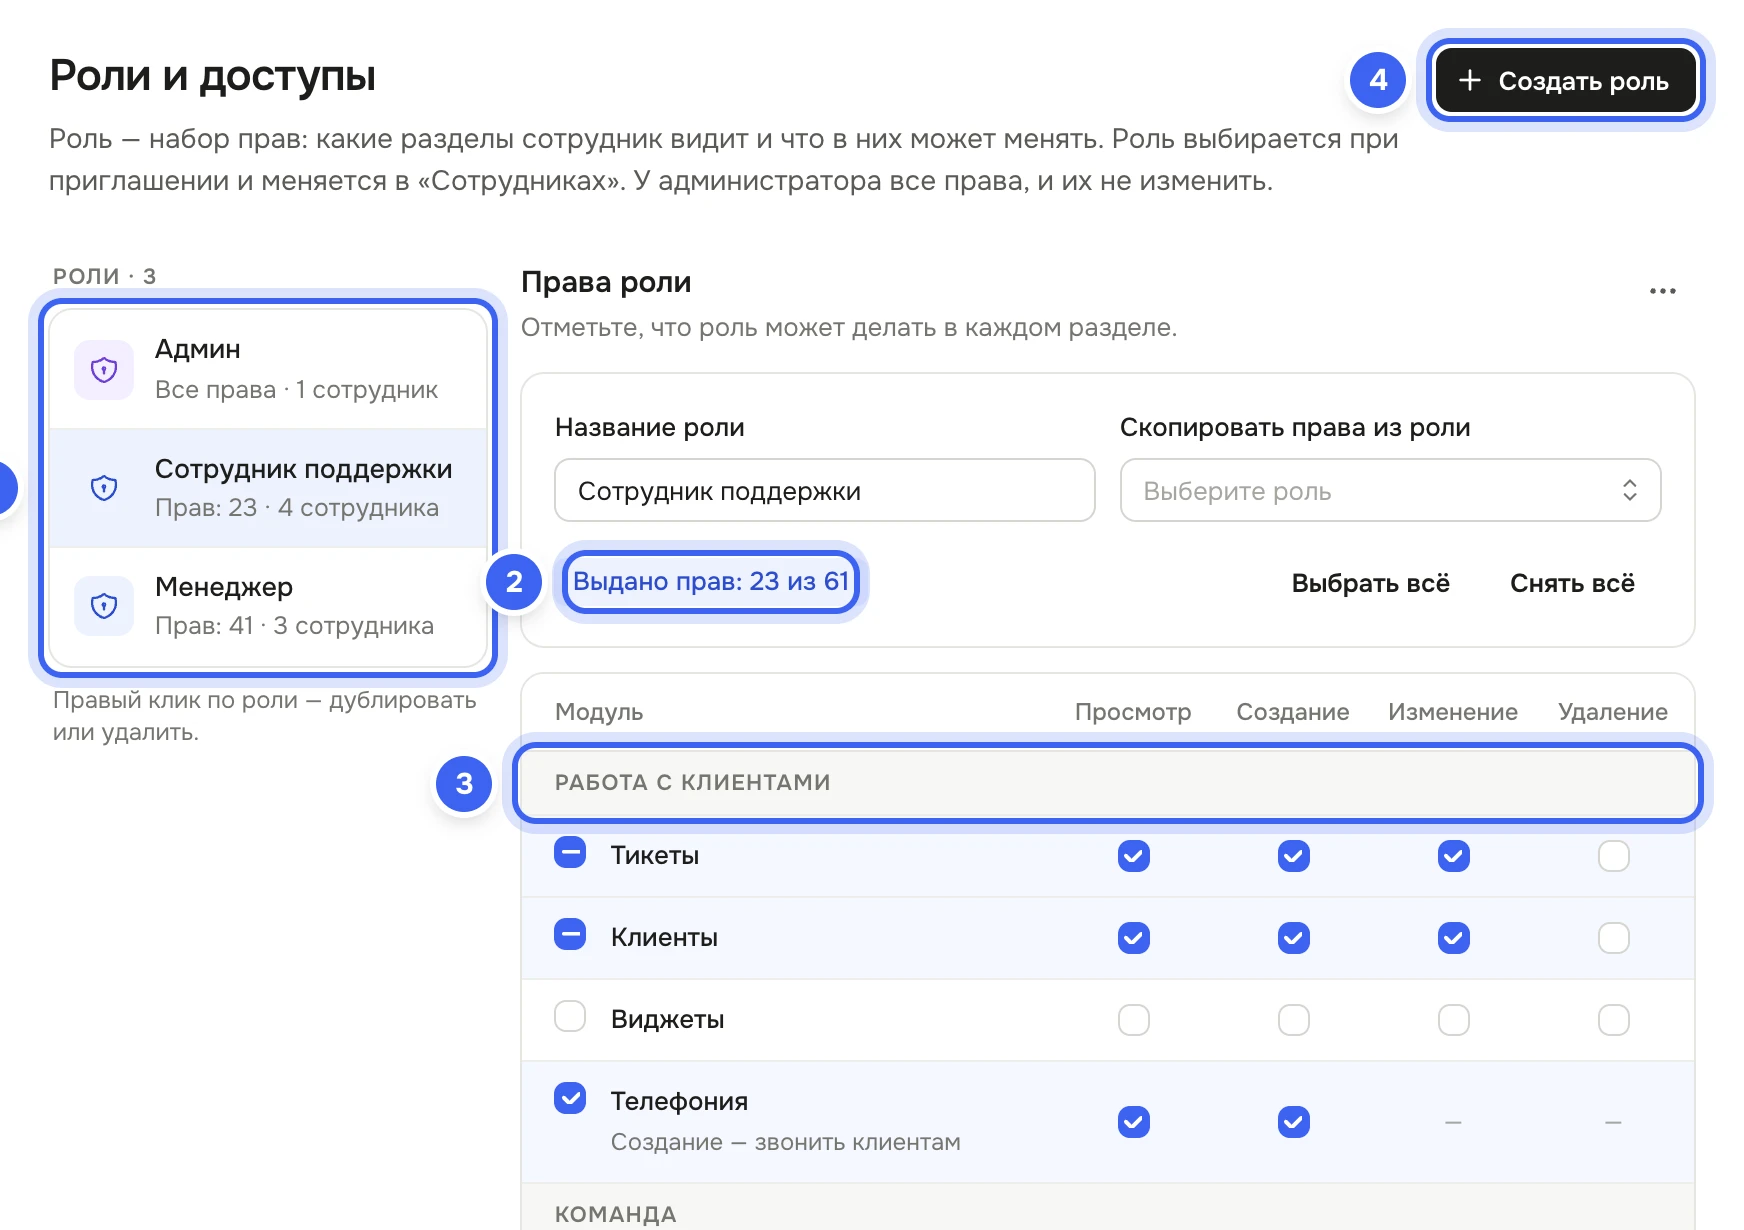Uncheck Просмотр for Телефония
Image resolution: width=1744 pixels, height=1230 pixels.
1134,1122
